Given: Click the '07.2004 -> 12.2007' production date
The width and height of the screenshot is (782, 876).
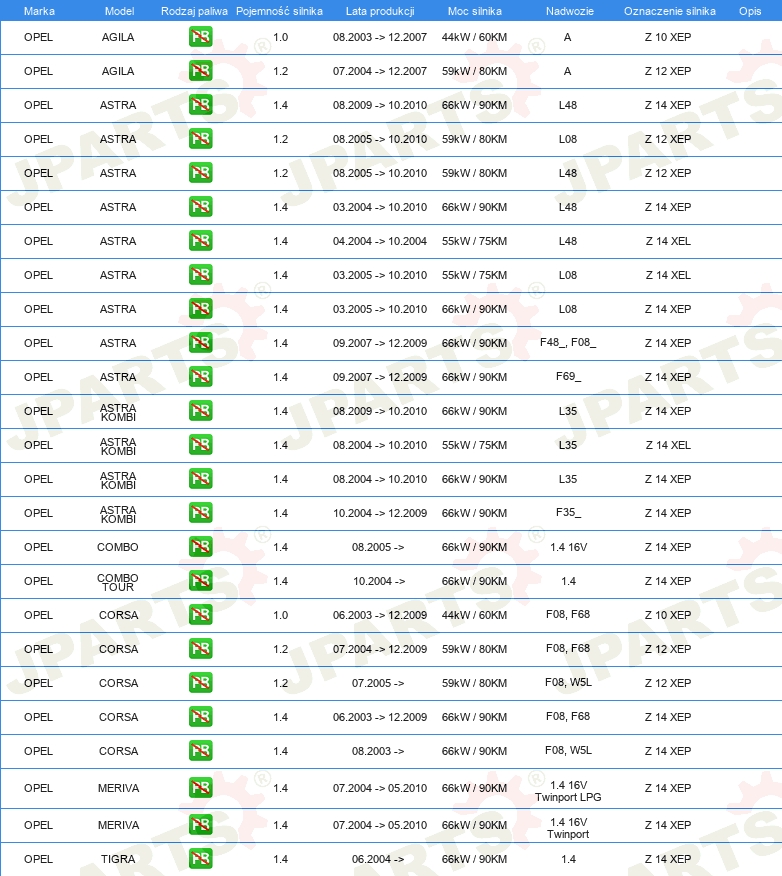Looking at the screenshot, I should point(380,71).
